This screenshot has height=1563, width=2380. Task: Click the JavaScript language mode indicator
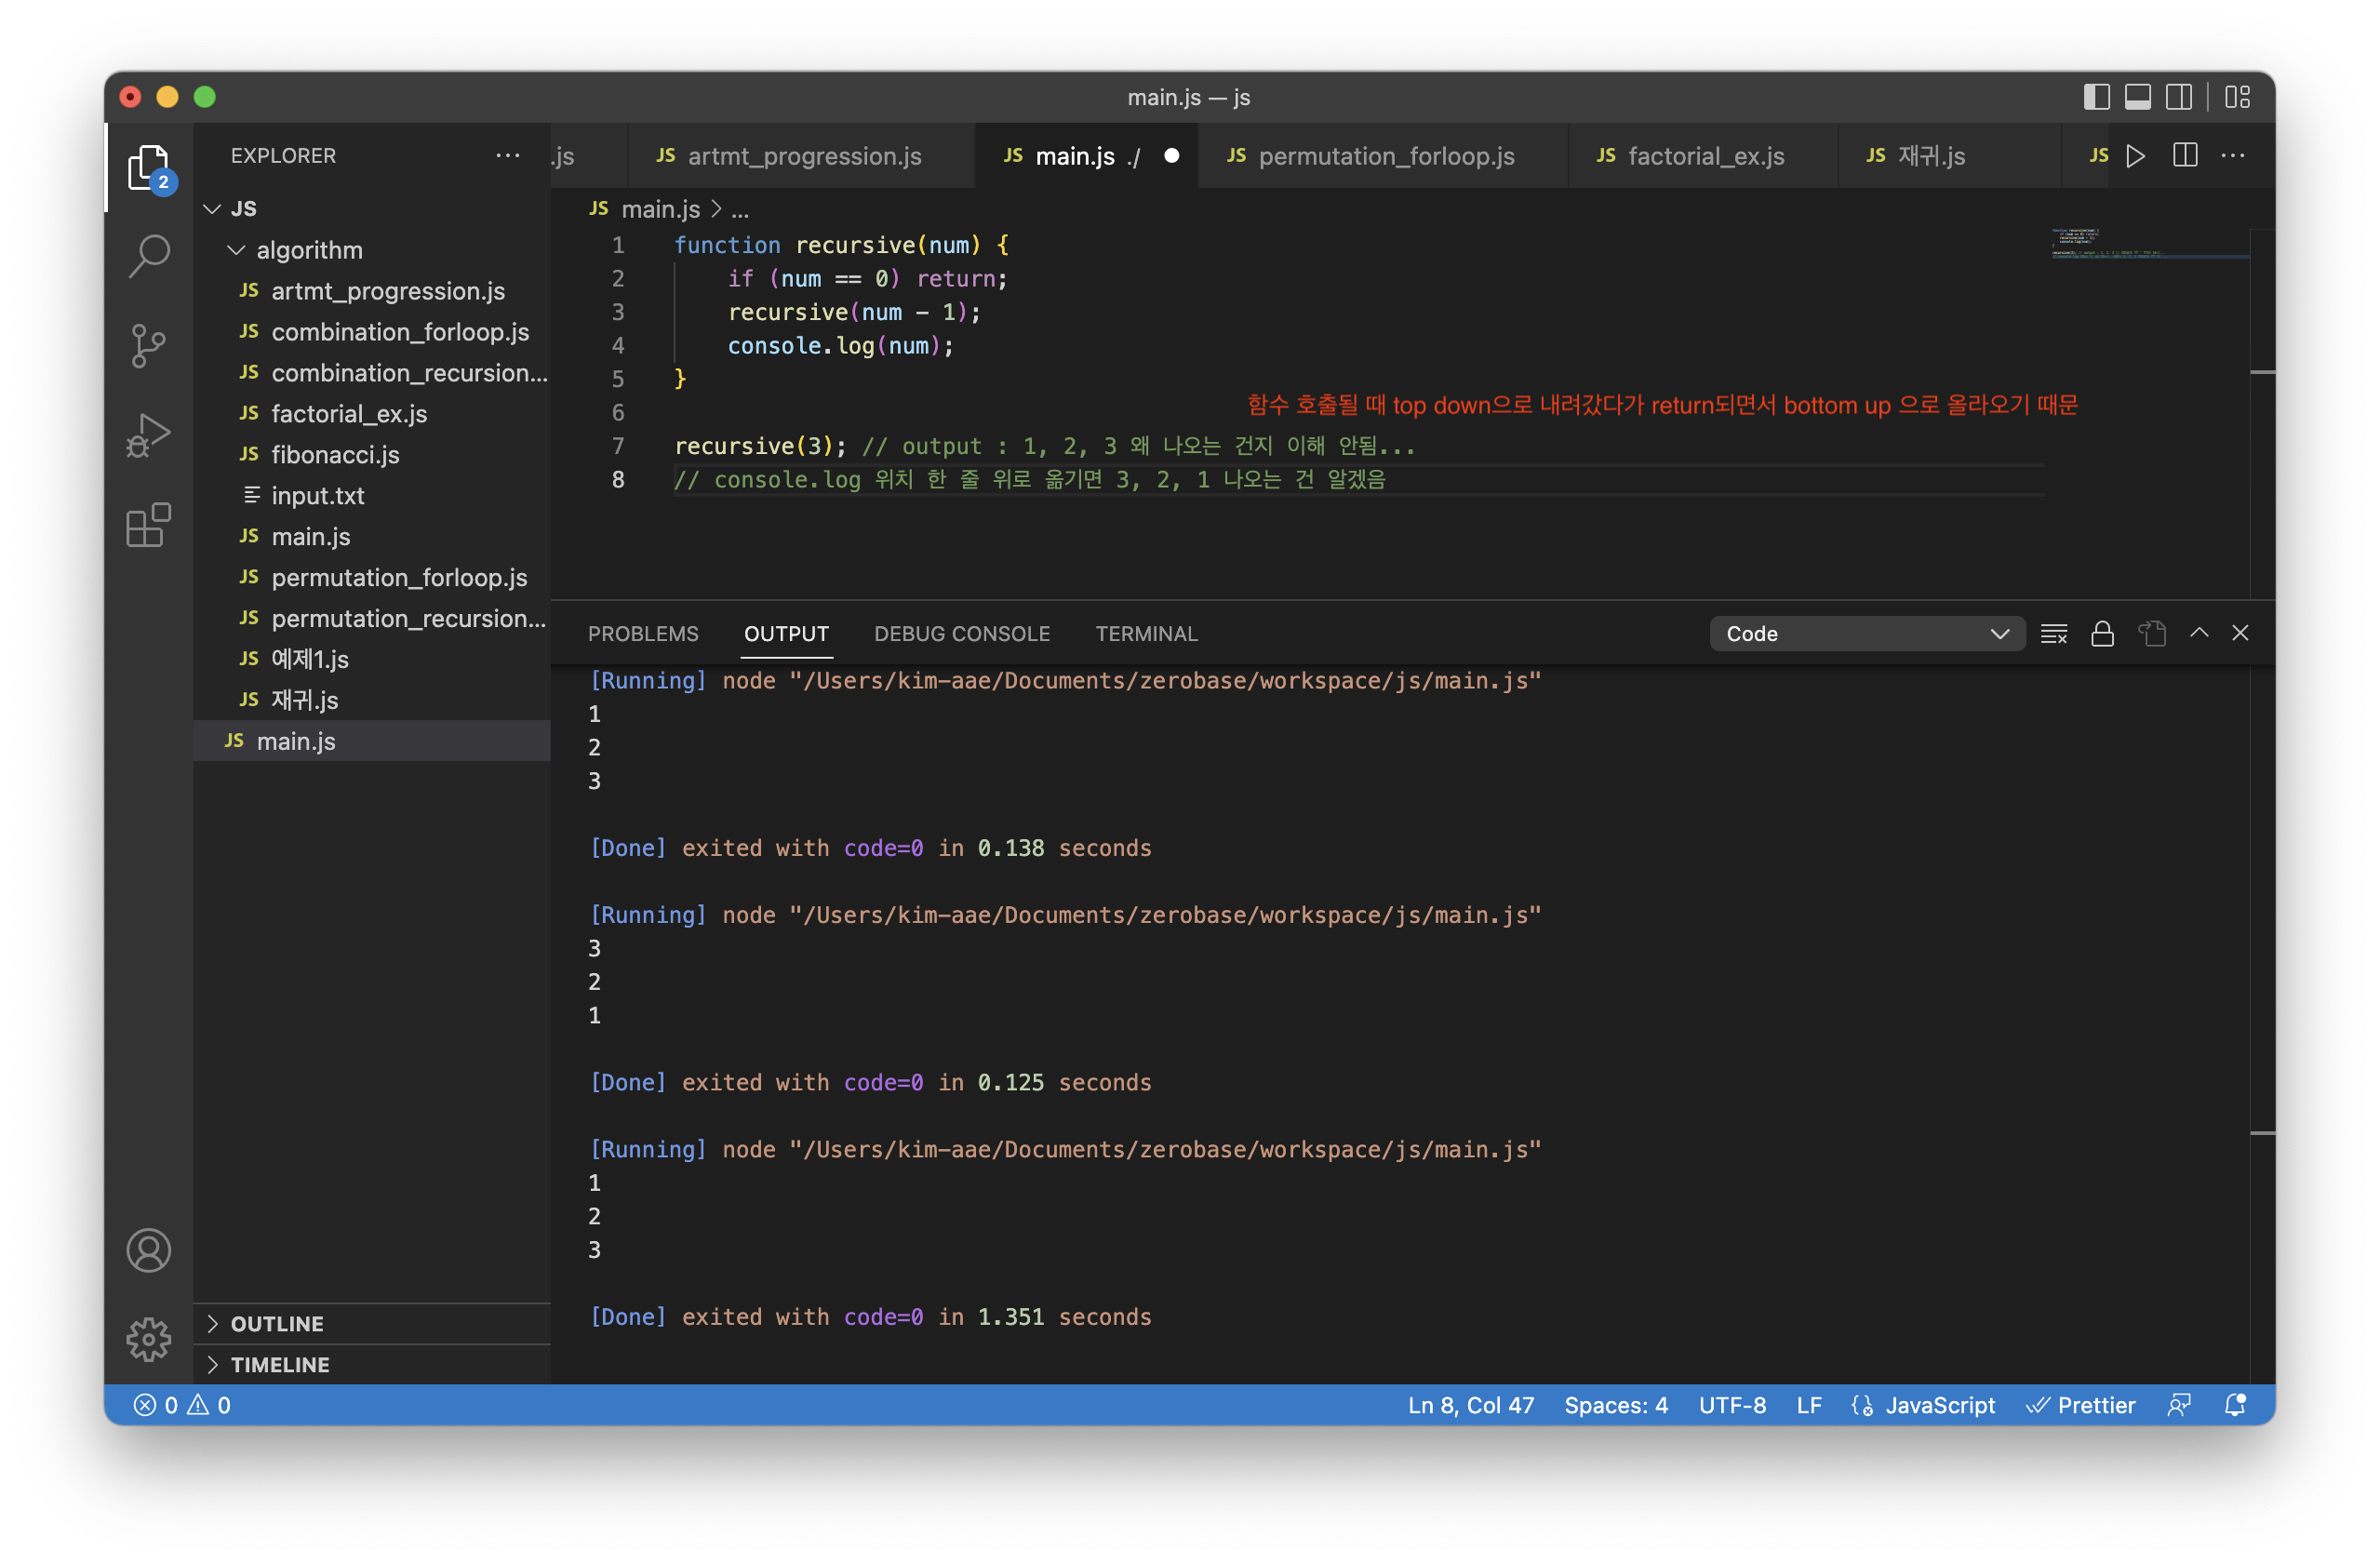(1938, 1405)
